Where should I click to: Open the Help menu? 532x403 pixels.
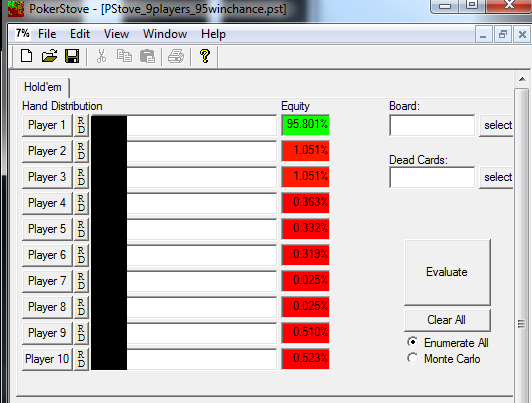pyautogui.click(x=213, y=34)
